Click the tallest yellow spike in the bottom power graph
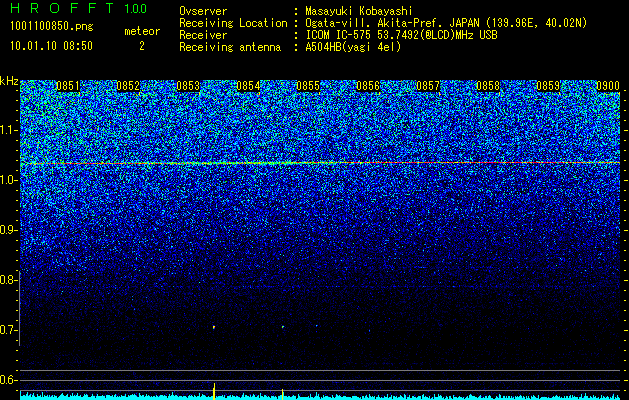 214,391
